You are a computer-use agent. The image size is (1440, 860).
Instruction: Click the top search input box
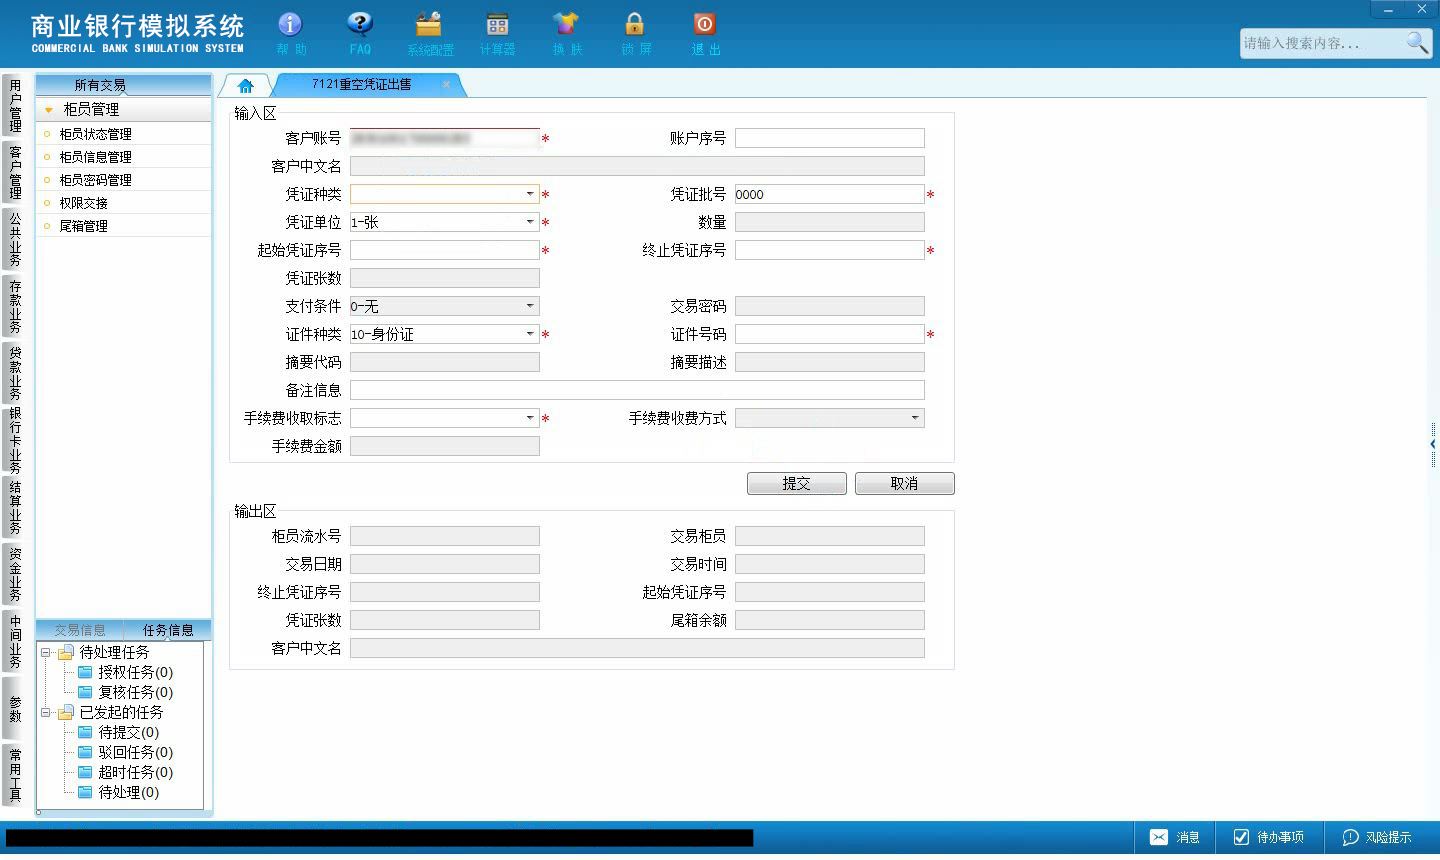[1322, 43]
